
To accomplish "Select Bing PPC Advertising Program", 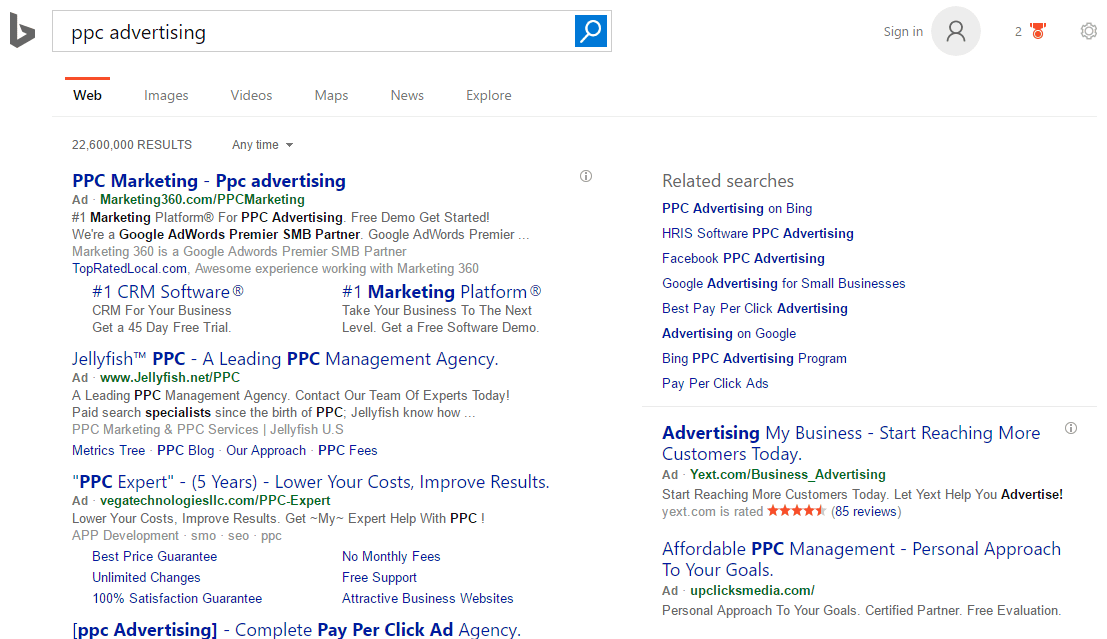I will (754, 359).
